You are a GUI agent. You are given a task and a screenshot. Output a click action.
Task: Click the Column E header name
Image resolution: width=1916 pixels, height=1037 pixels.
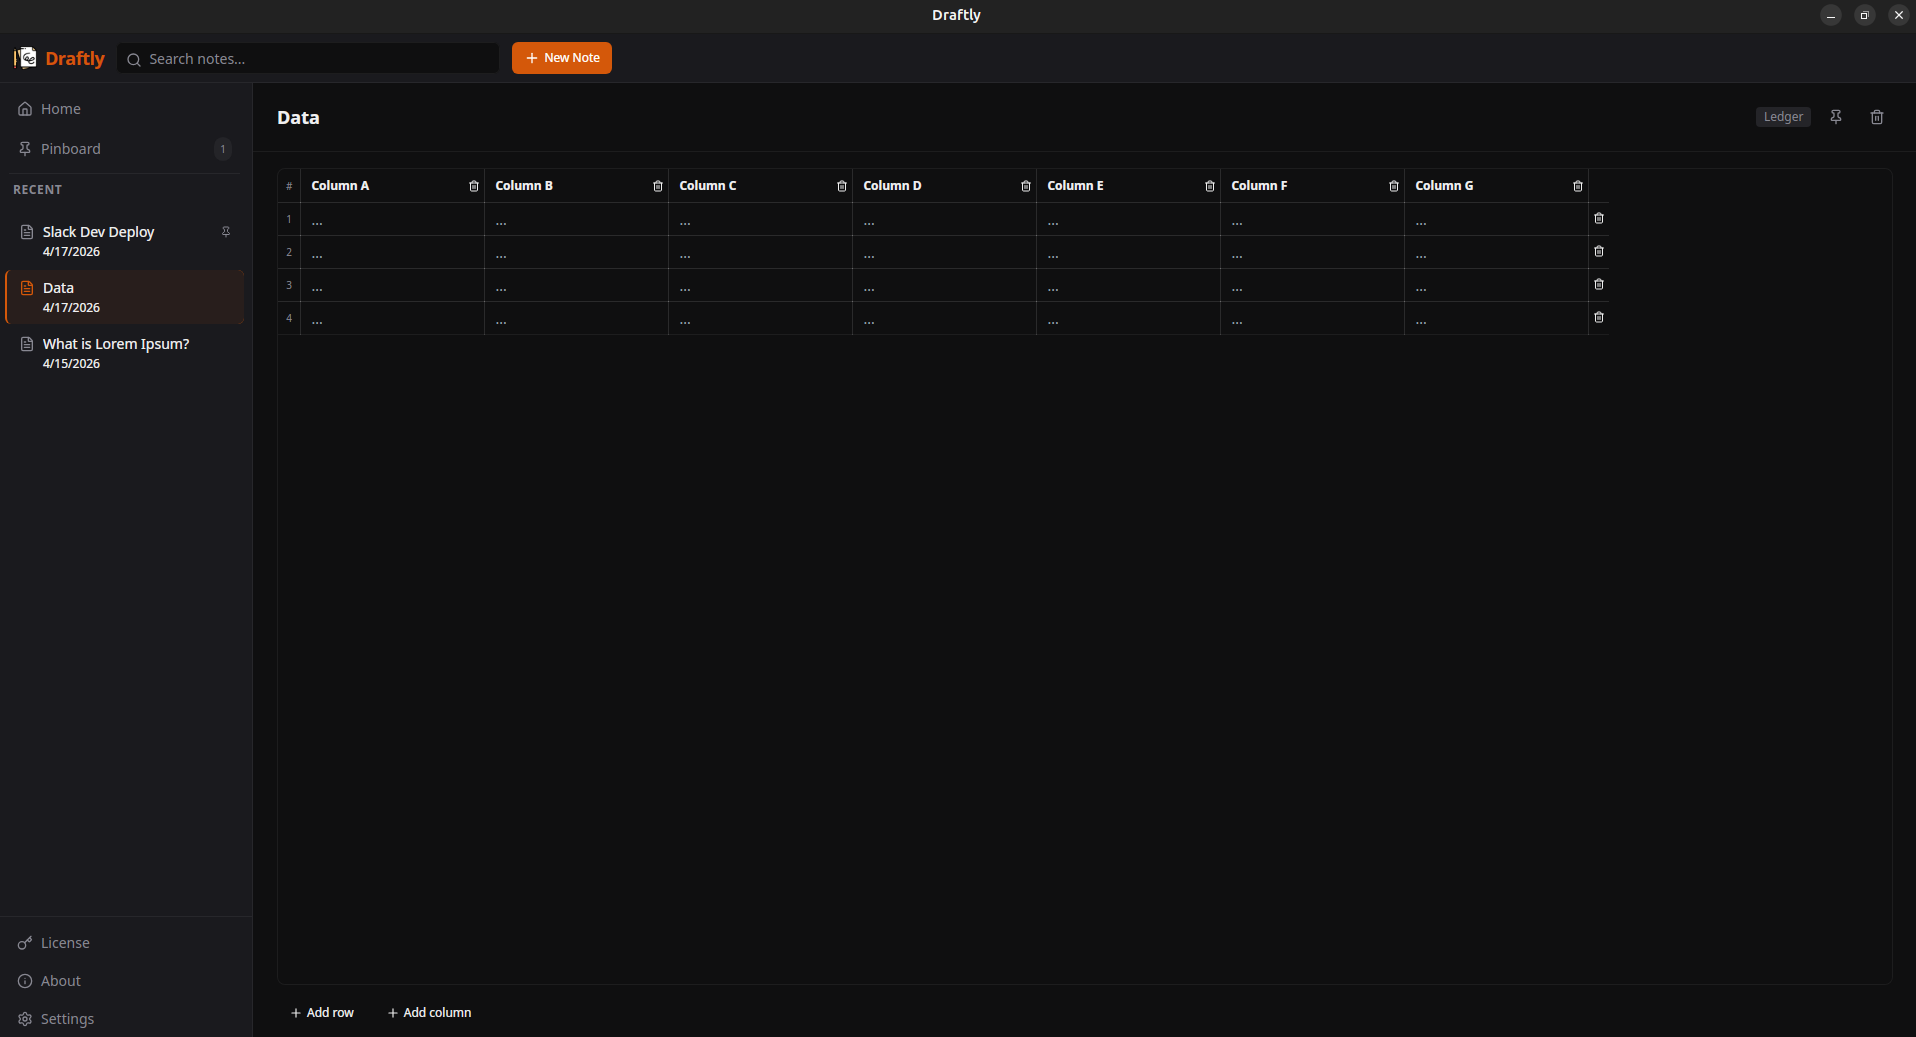click(x=1076, y=186)
